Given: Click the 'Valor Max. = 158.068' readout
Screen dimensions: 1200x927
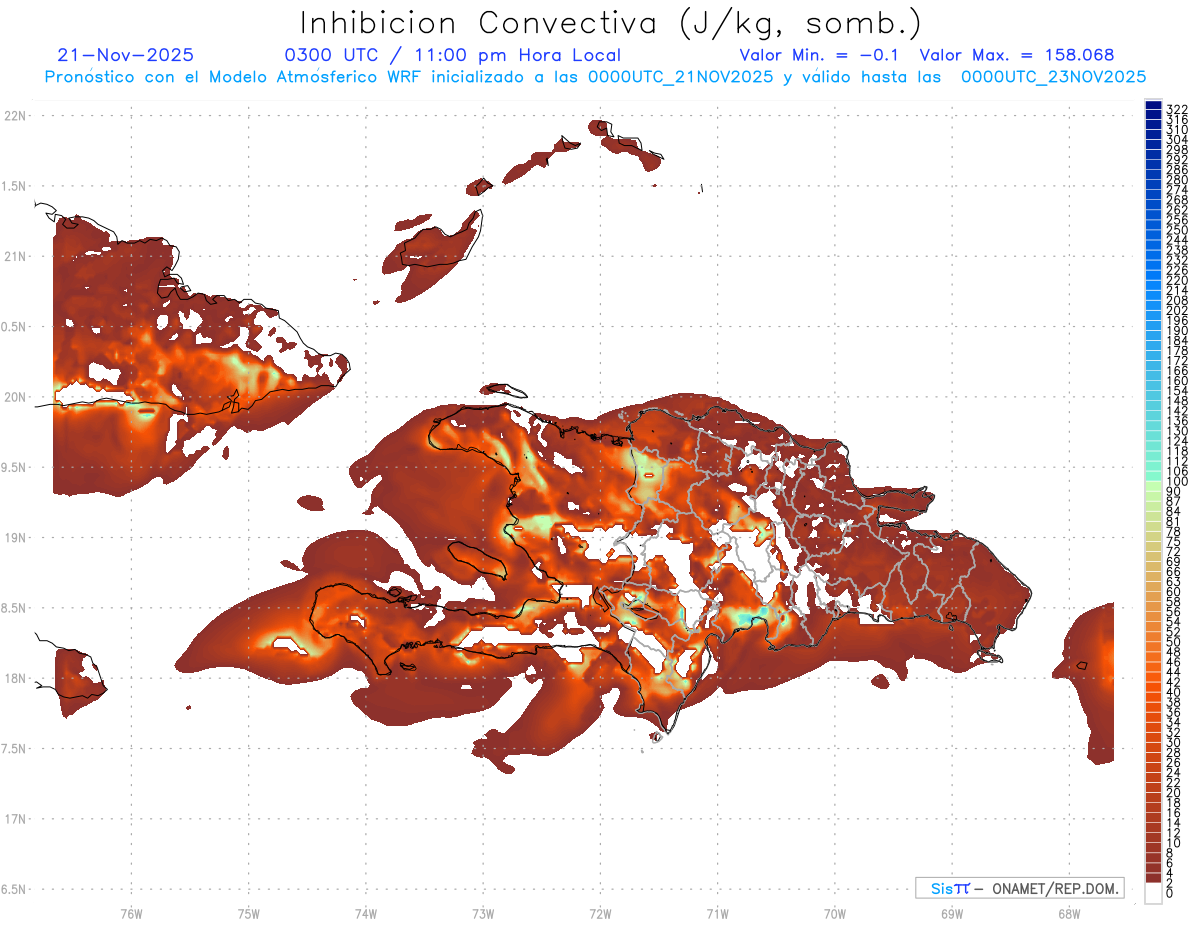Looking at the screenshot, I should (x=1016, y=55).
